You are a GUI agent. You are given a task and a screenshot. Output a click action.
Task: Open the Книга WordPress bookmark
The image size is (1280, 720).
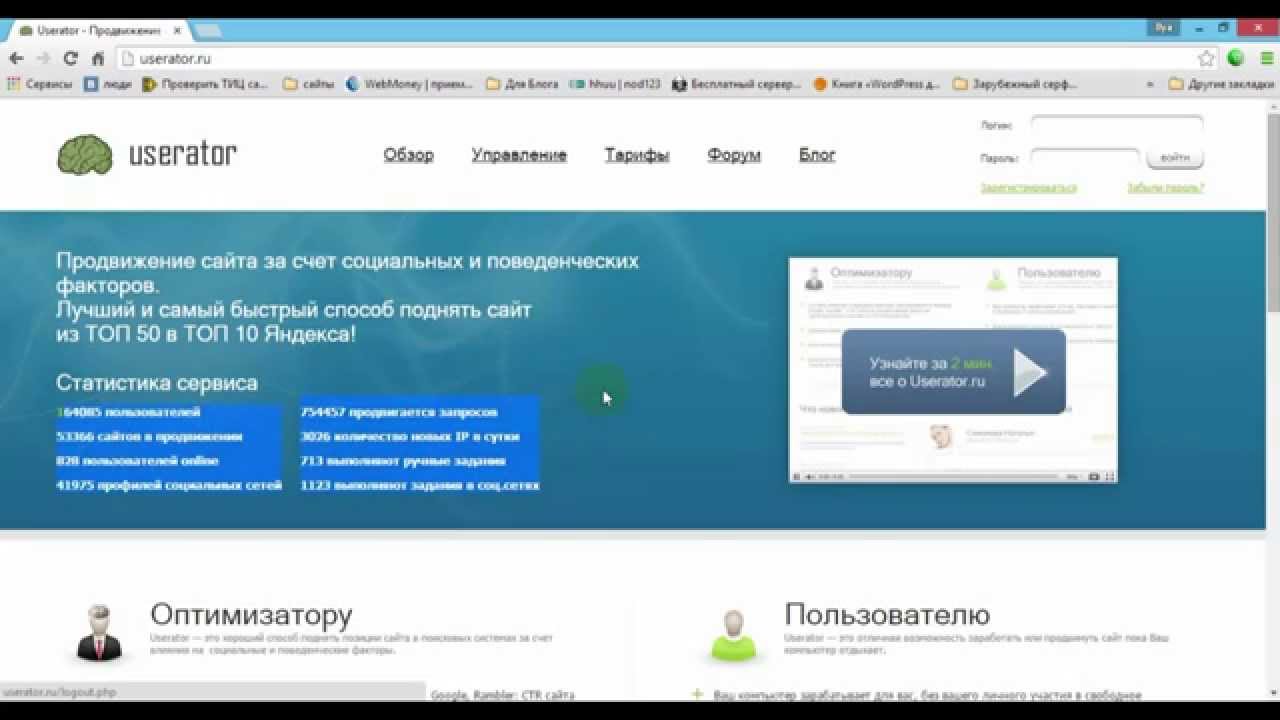coord(877,85)
